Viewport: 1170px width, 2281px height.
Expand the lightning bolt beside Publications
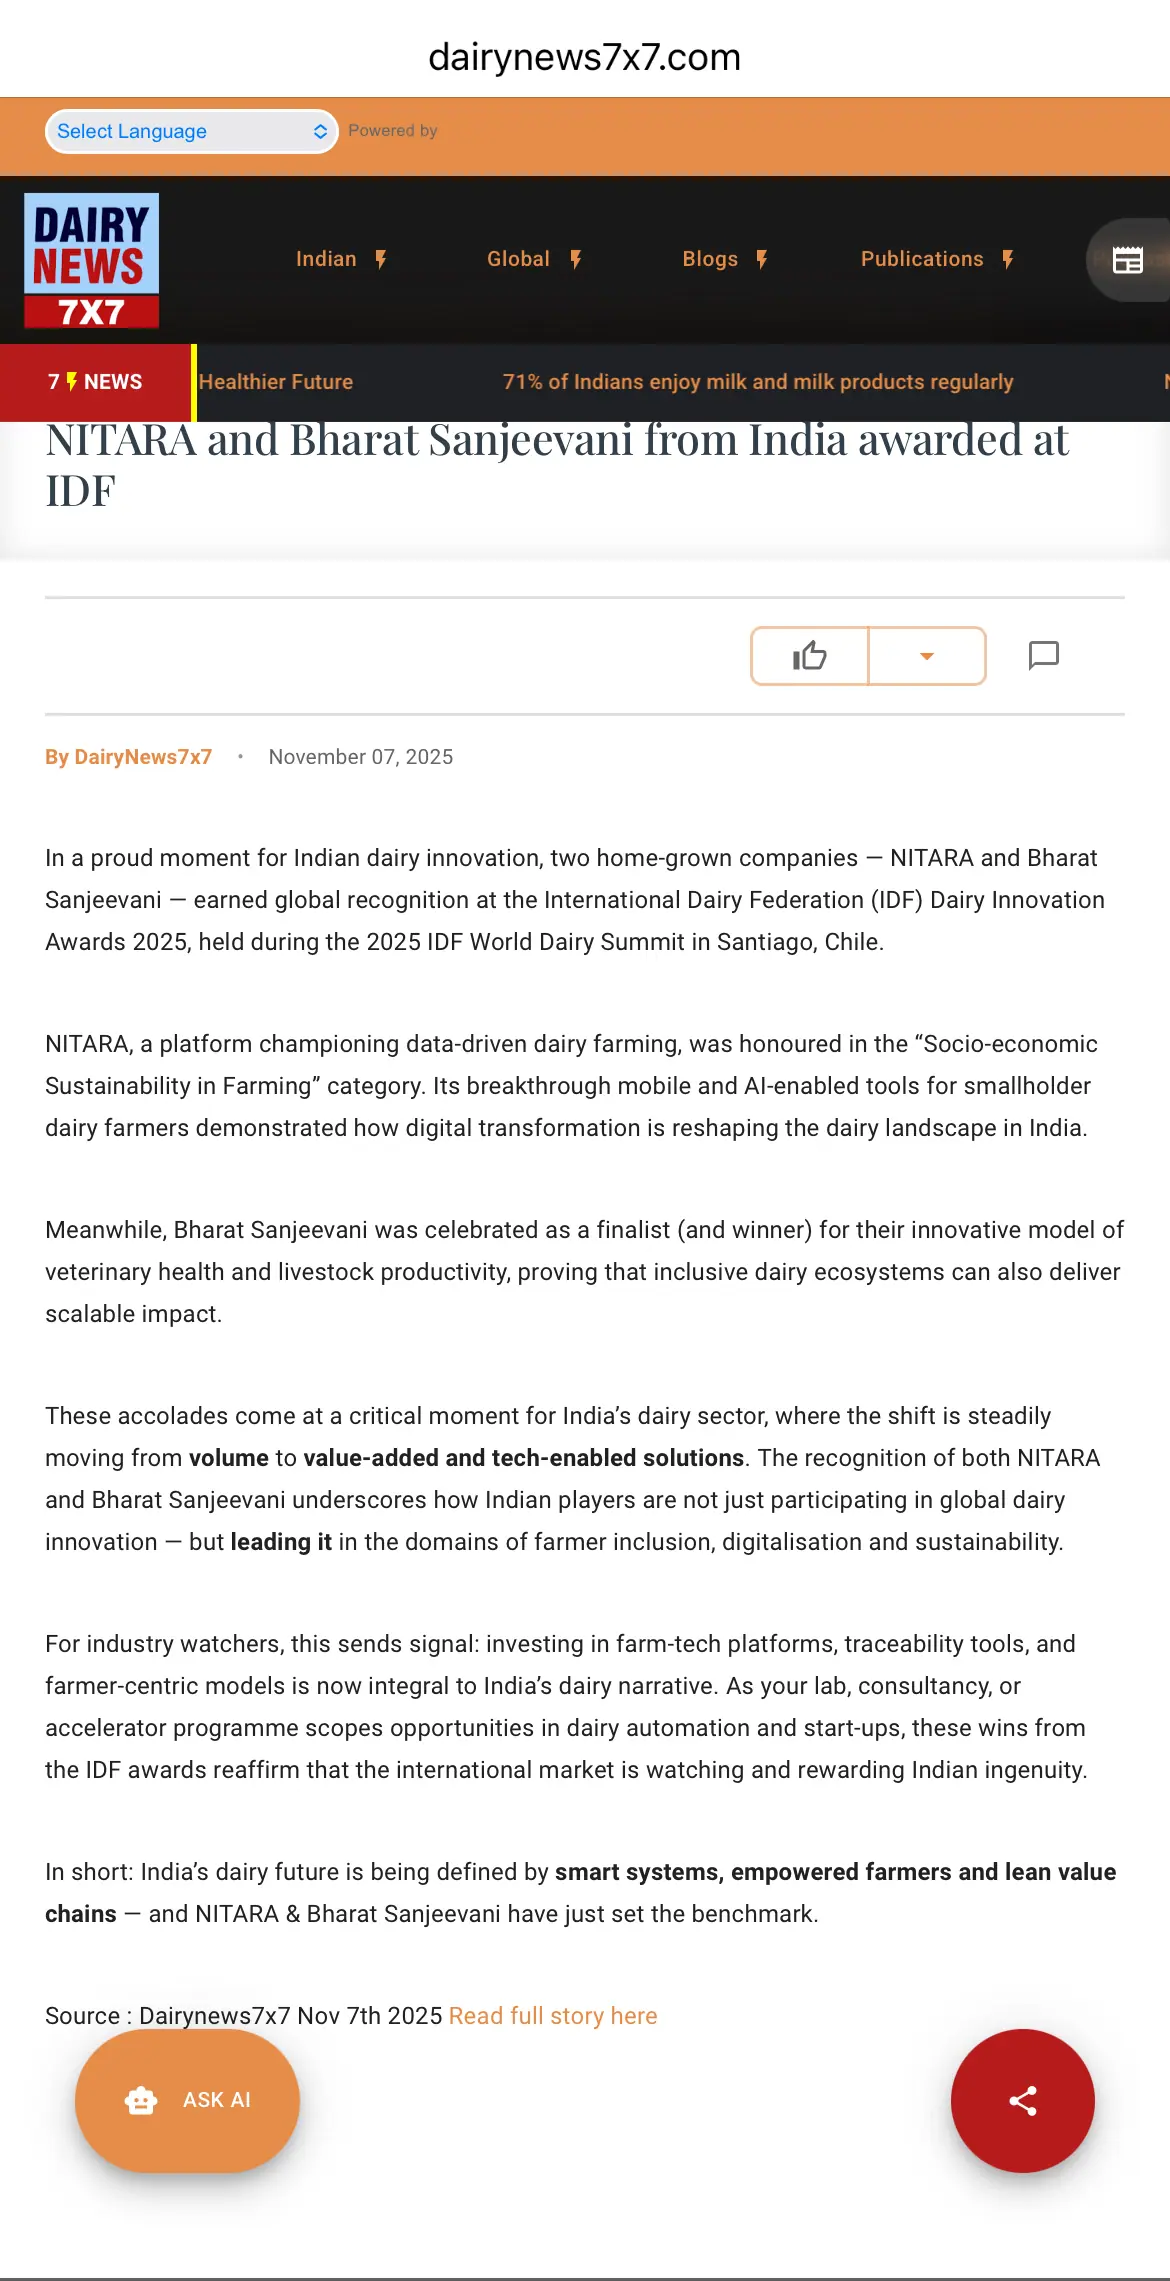(x=1008, y=260)
